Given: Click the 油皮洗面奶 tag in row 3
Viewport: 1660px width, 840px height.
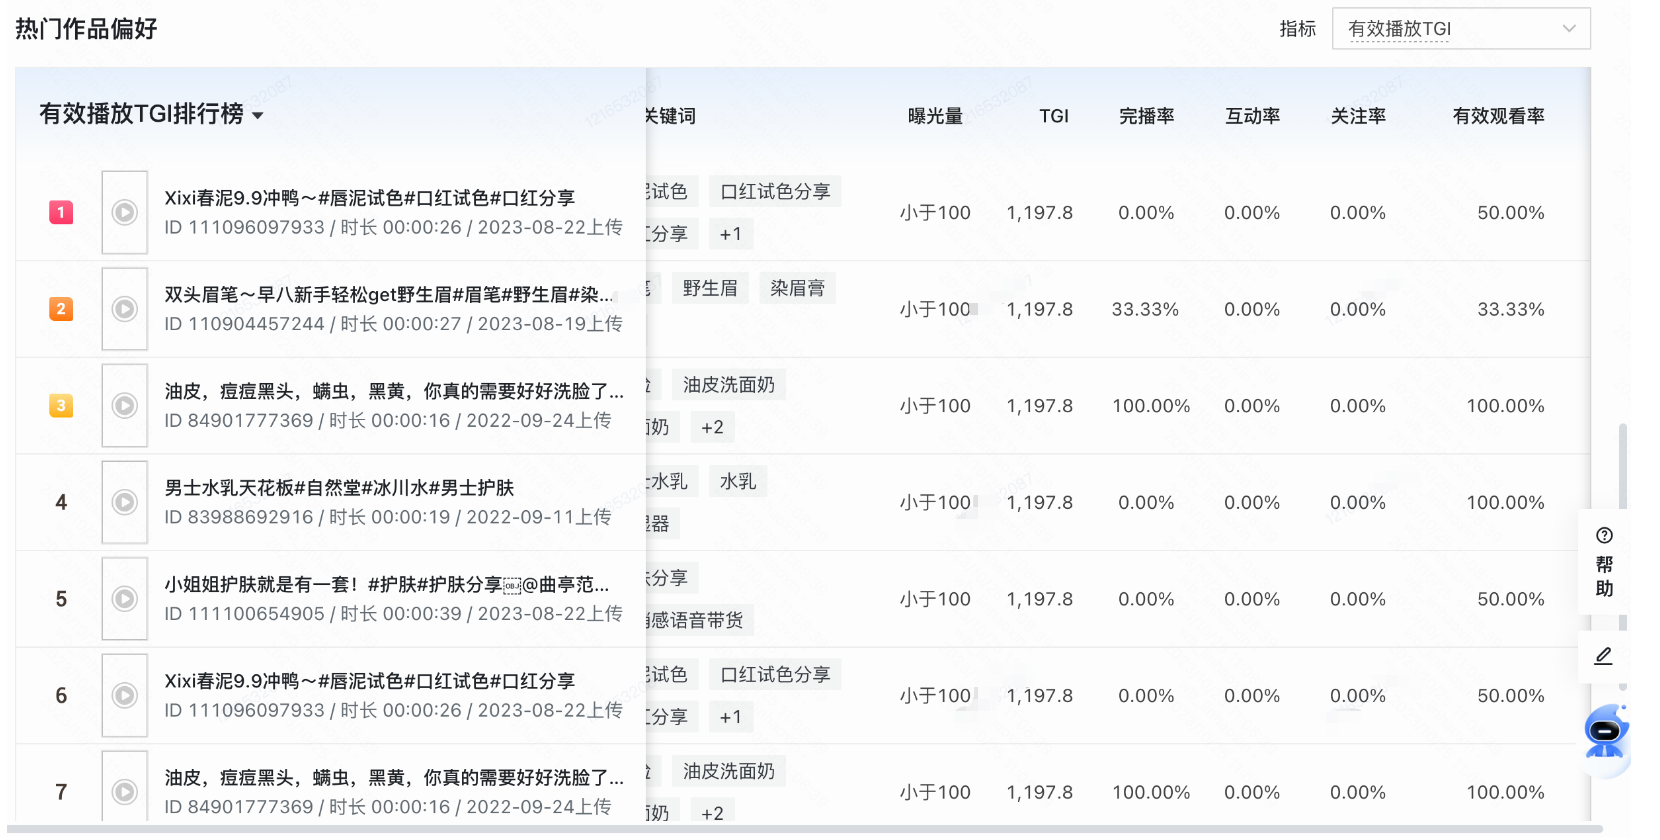Looking at the screenshot, I should (729, 385).
